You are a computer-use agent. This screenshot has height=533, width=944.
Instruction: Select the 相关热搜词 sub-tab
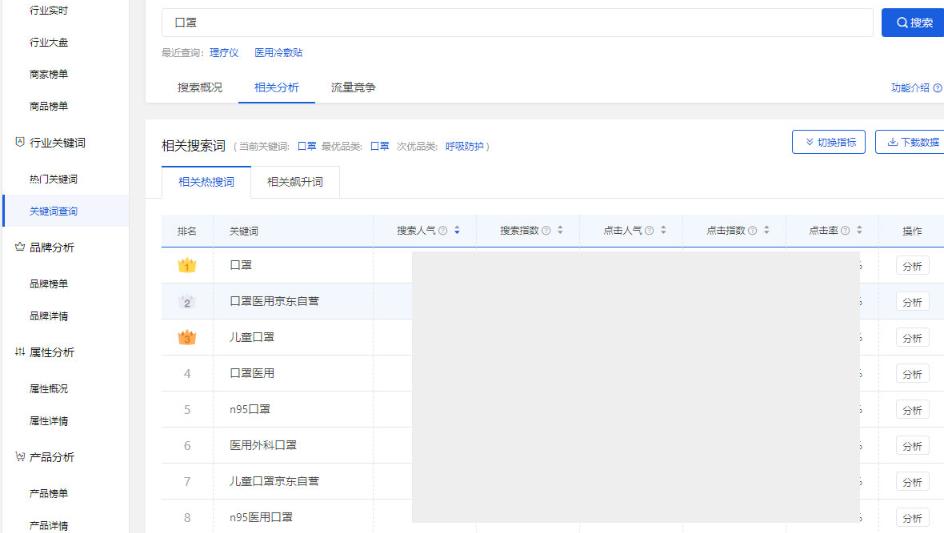(x=206, y=182)
